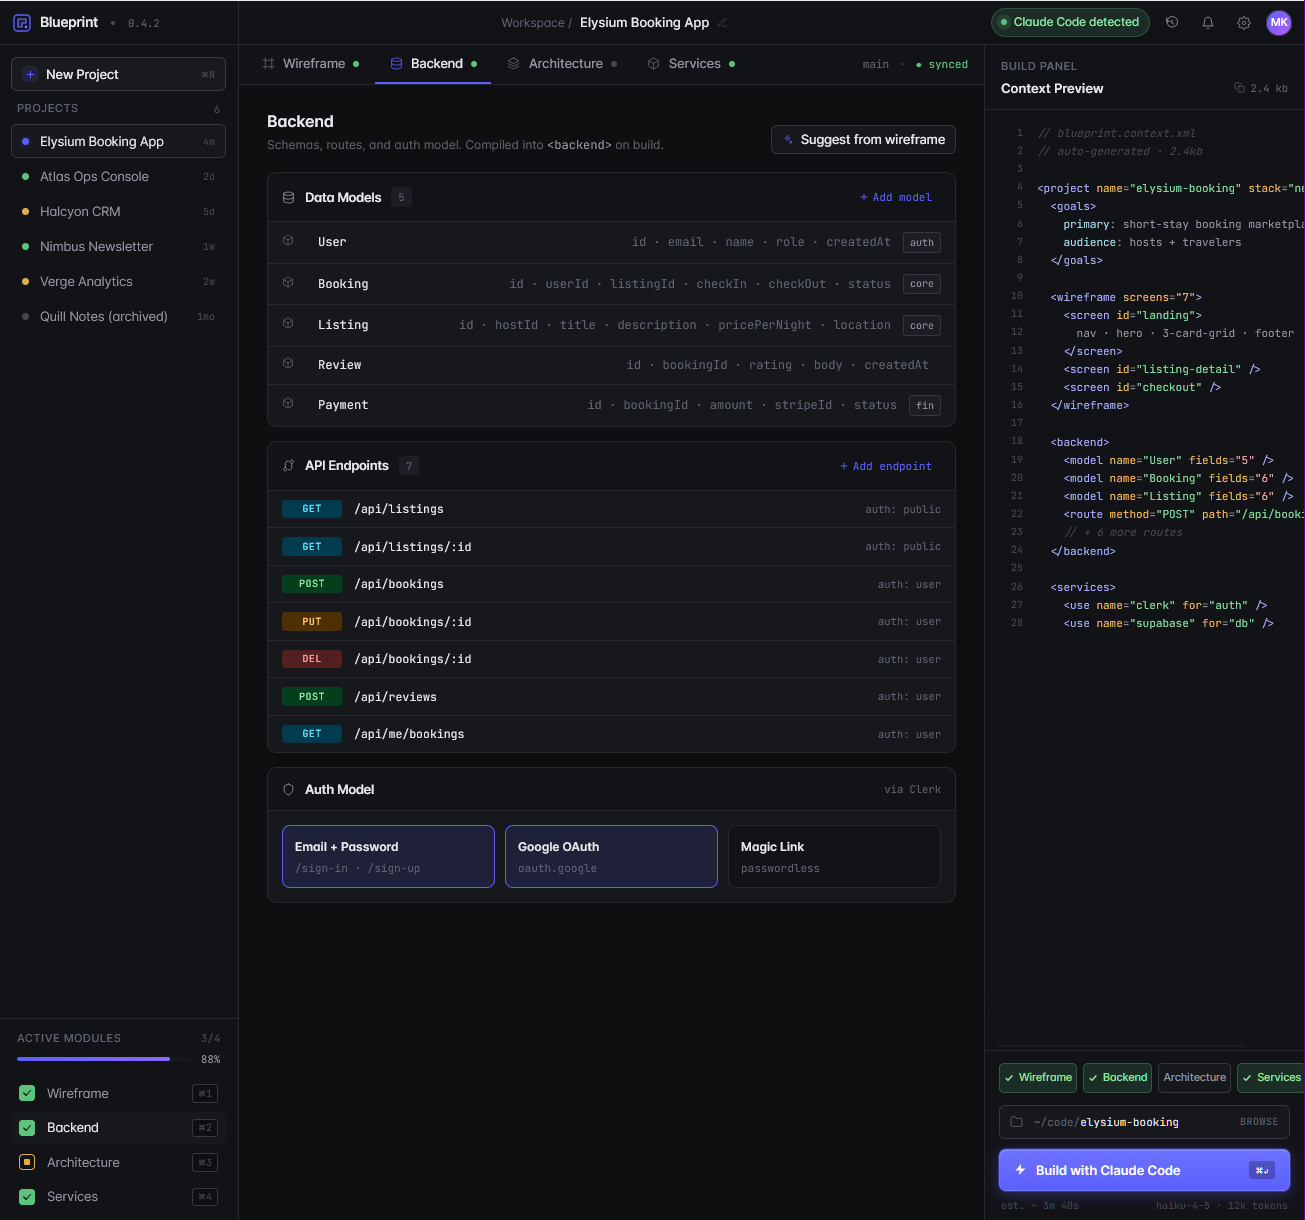Toggle the Architecture module checkbox
Viewport: 1305px width, 1220px height.
[x=27, y=1162]
